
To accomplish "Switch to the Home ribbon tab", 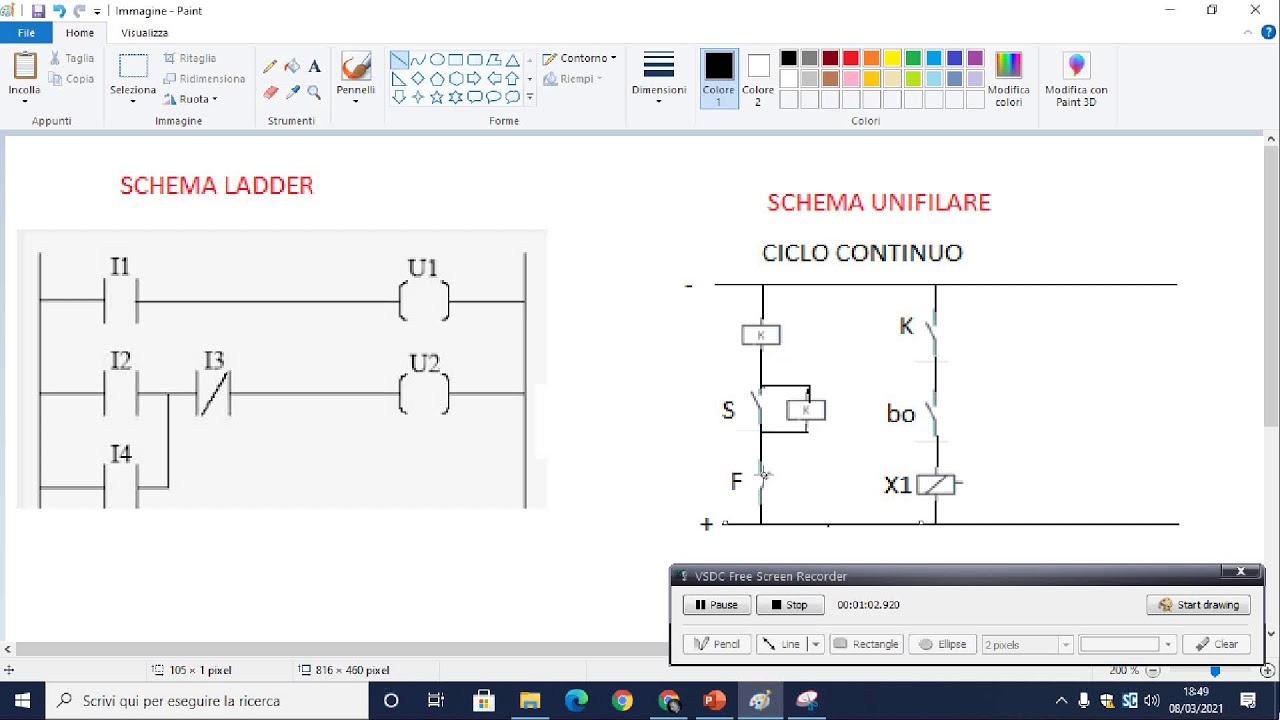I will coord(80,33).
